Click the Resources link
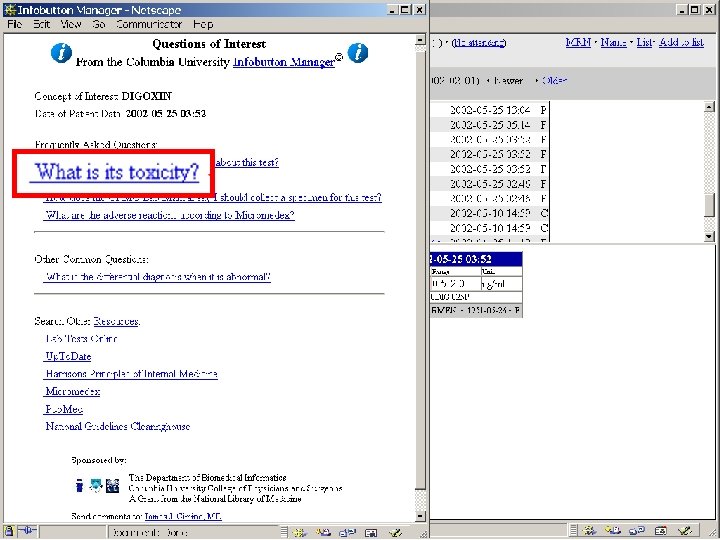Viewport: 720px width, 540px height. coord(116,321)
